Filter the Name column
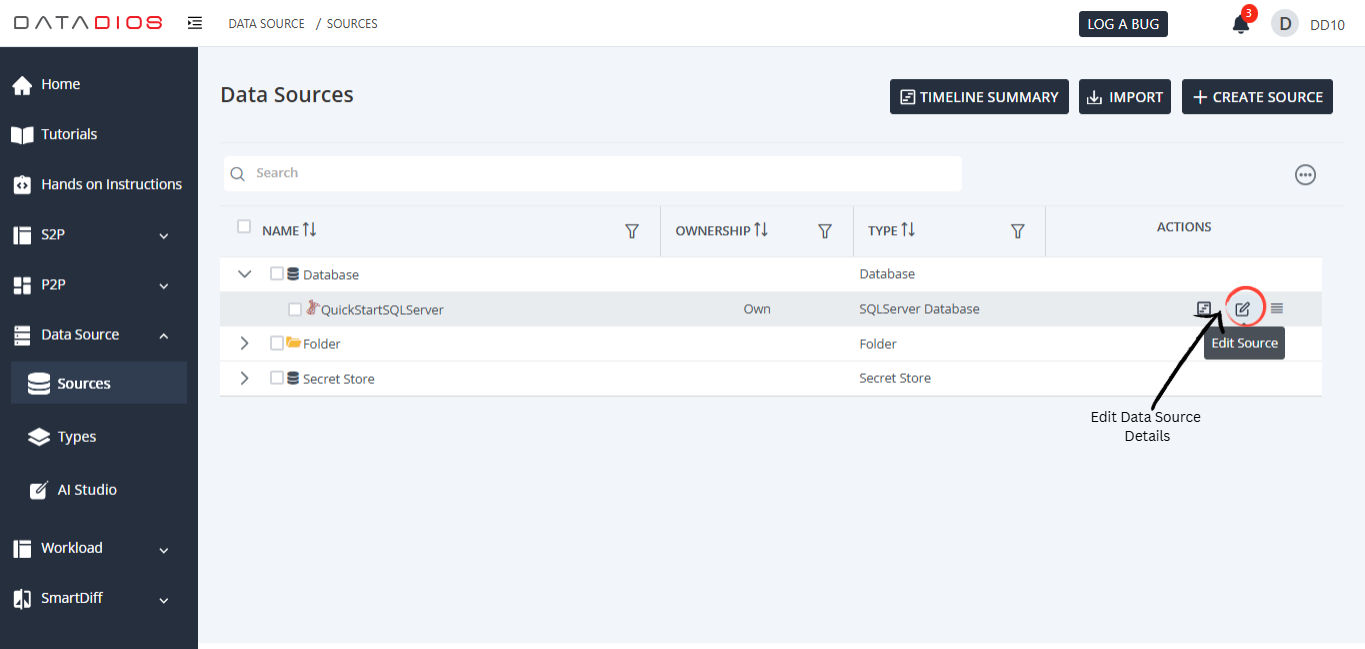This screenshot has width=1365, height=649. click(632, 231)
